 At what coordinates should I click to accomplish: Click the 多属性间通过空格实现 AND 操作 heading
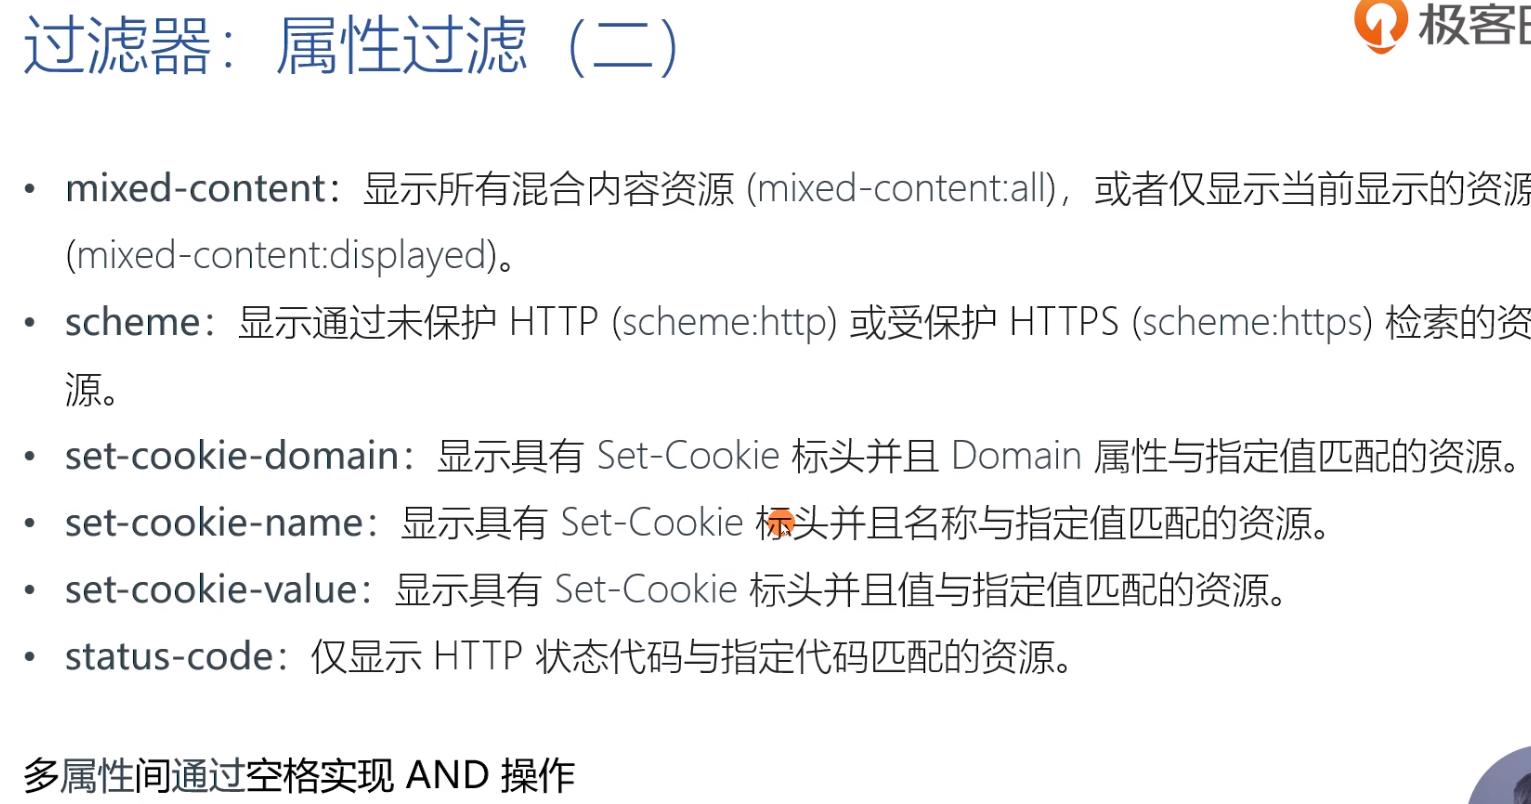click(x=299, y=775)
